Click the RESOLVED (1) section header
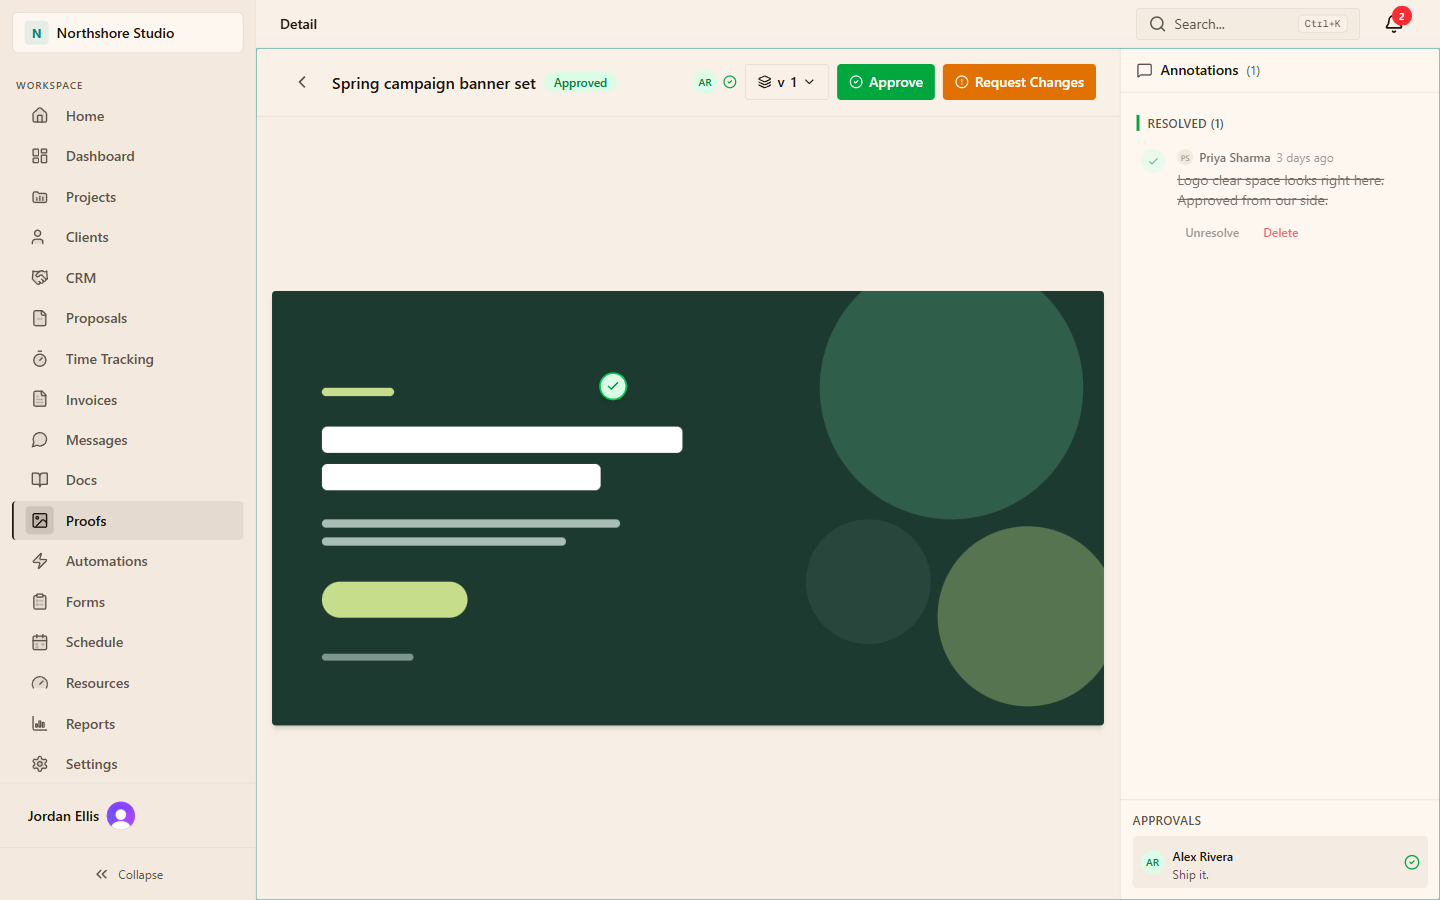 click(1185, 124)
